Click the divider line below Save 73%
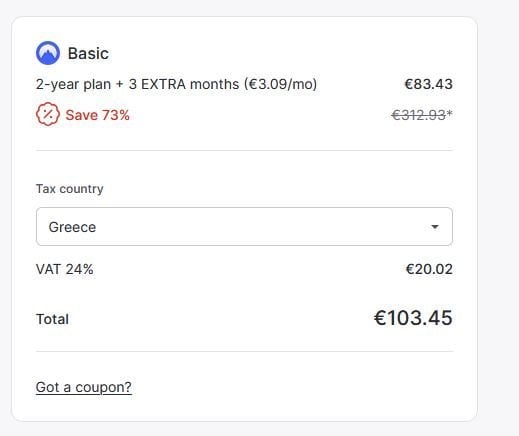The width and height of the screenshot is (519, 436). [244, 150]
